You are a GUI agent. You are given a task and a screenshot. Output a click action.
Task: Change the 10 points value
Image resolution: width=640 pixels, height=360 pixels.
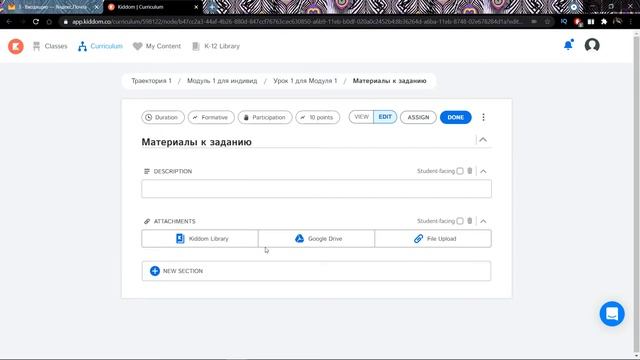[x=318, y=117]
